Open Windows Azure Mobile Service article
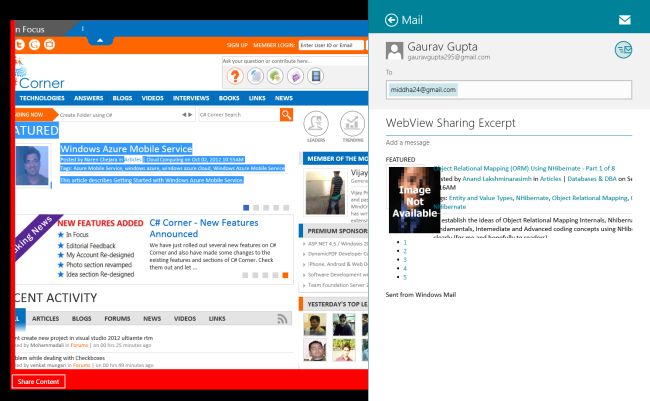Screen dimensions: 650x401 [x=126, y=149]
